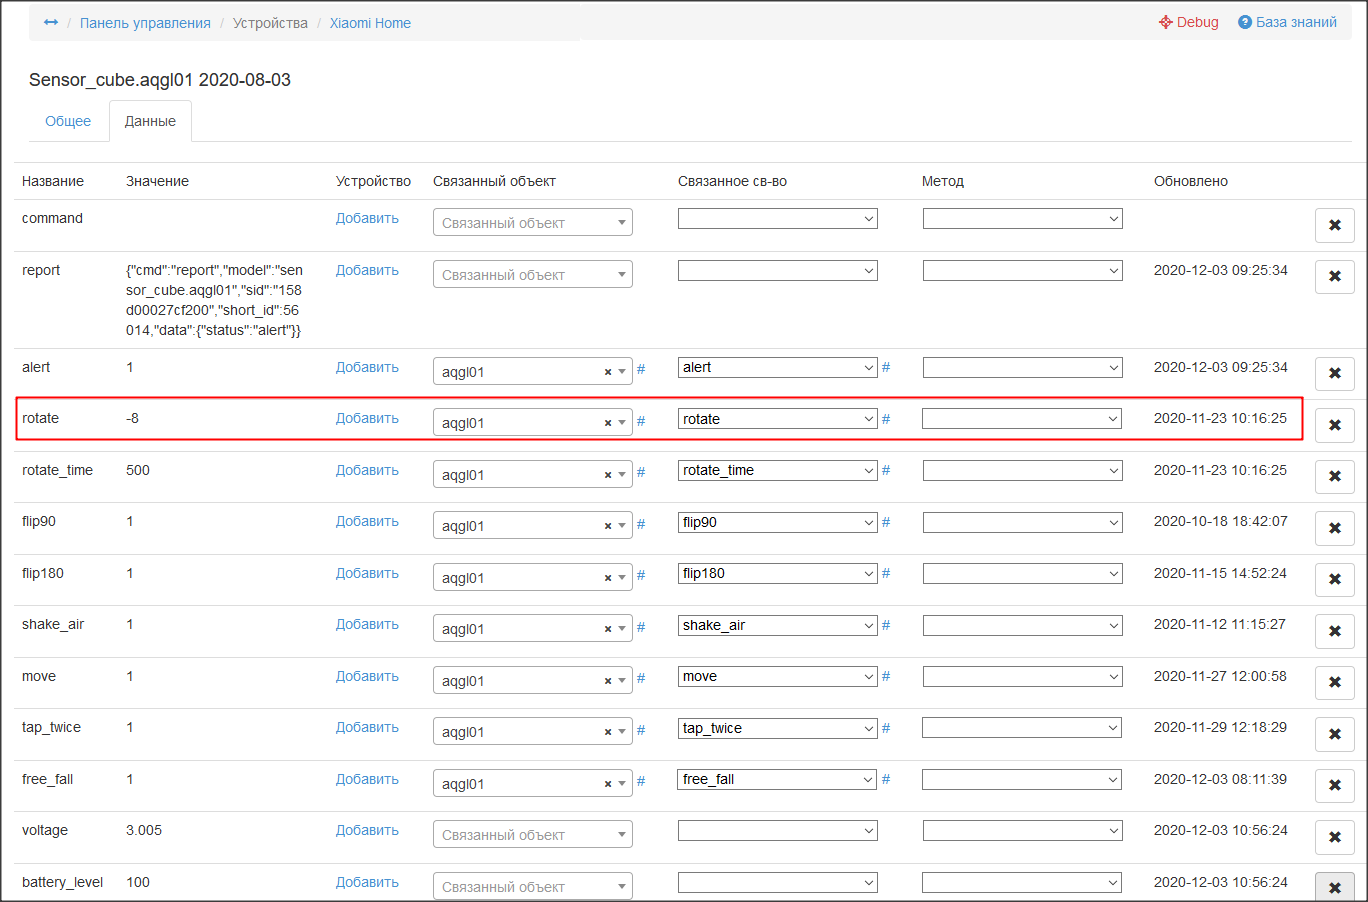The width and height of the screenshot is (1368, 902).
Task: Select the Данные tab
Action: click(150, 121)
